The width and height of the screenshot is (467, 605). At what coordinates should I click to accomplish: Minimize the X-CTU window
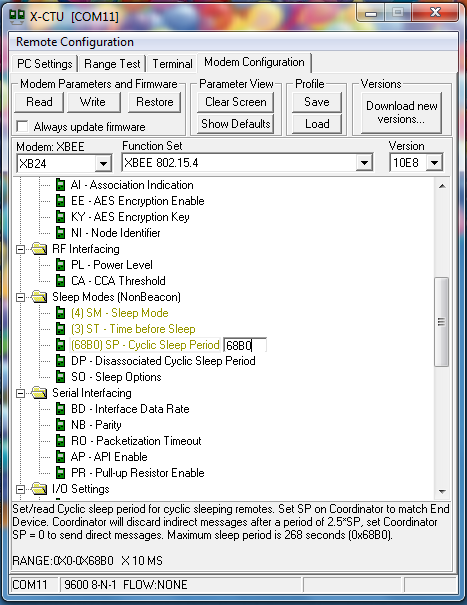(x=371, y=14)
